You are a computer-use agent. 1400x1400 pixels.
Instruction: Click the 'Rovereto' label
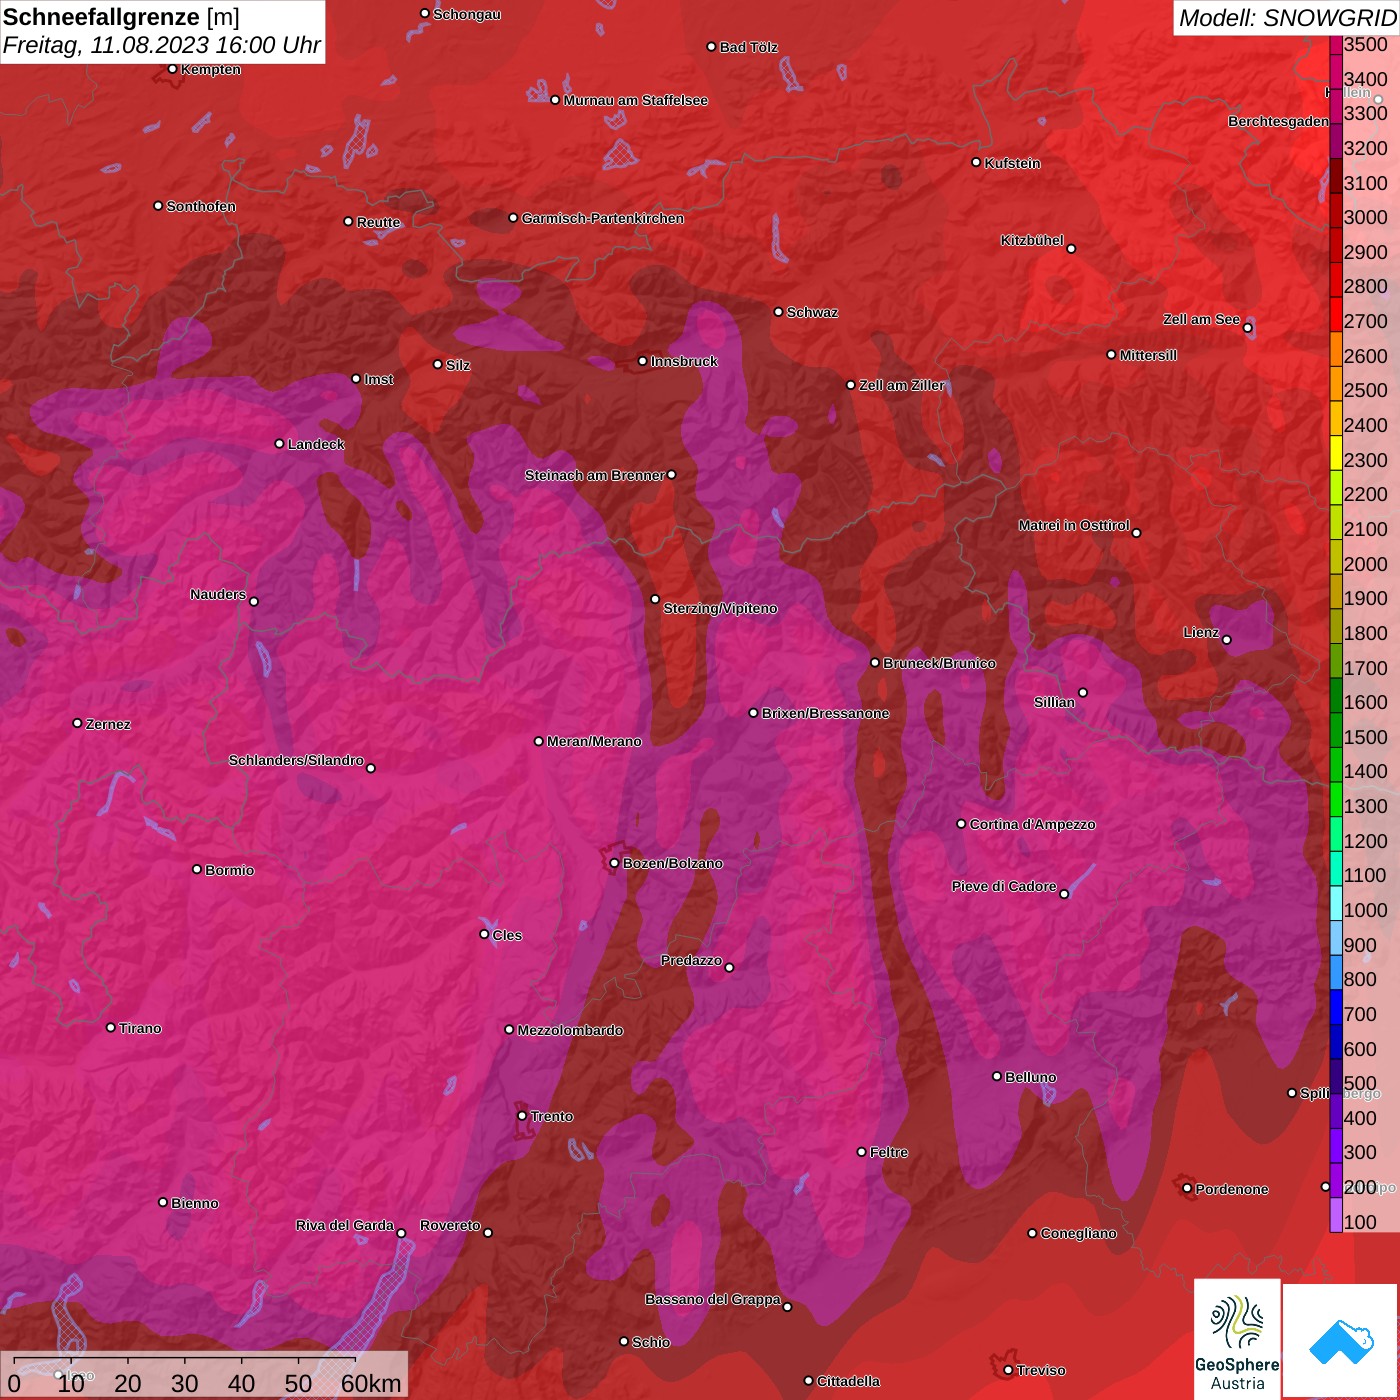[450, 1225]
